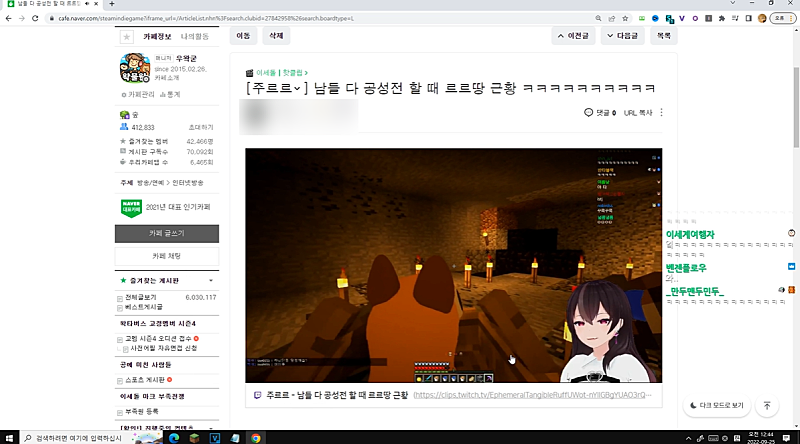
Task: Open the zoom magnifier icon in address bar
Action: coord(598,18)
